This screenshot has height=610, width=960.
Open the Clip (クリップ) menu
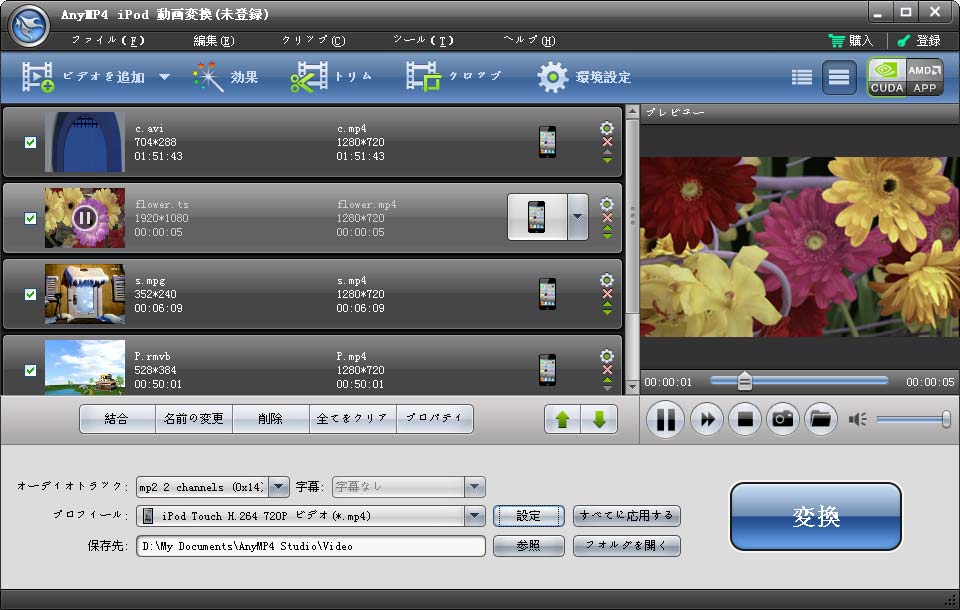pos(313,40)
